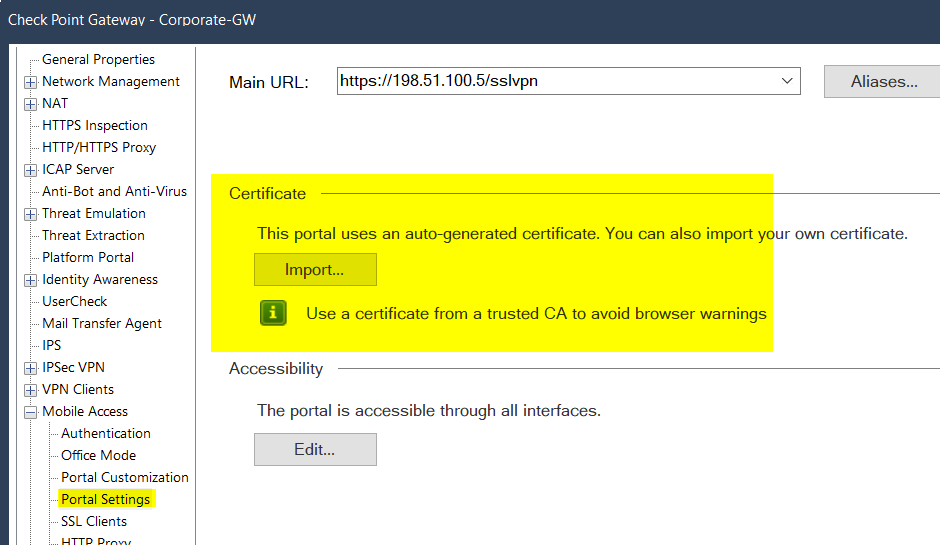The height and width of the screenshot is (545, 940).
Task: Collapse the Mobile Access node
Action: tap(31, 412)
